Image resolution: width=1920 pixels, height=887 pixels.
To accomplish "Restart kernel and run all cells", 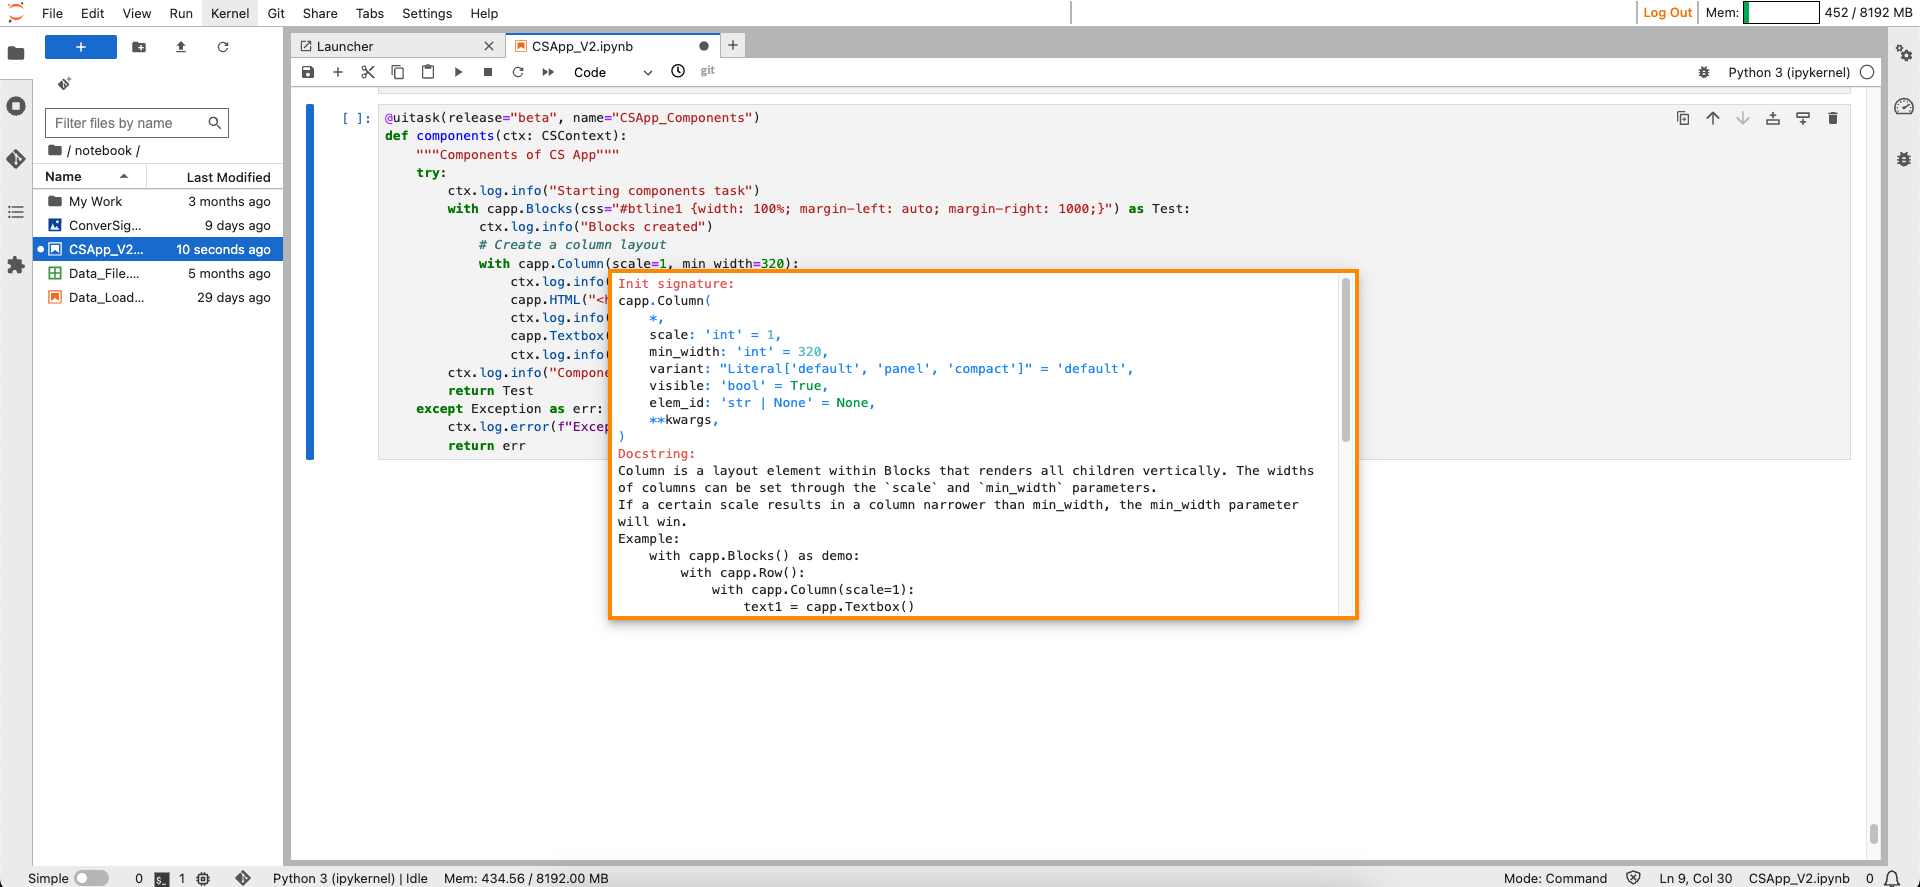I will (548, 72).
